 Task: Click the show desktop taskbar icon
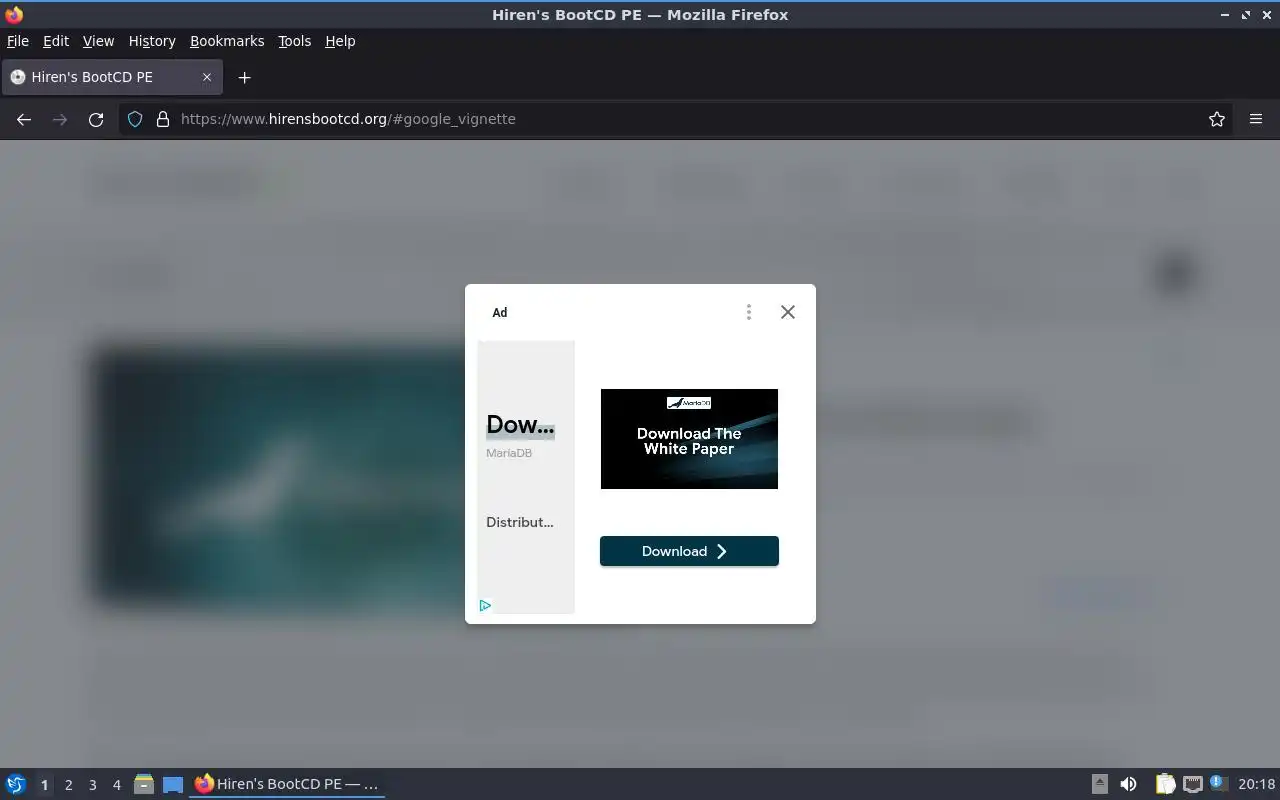tap(173, 784)
